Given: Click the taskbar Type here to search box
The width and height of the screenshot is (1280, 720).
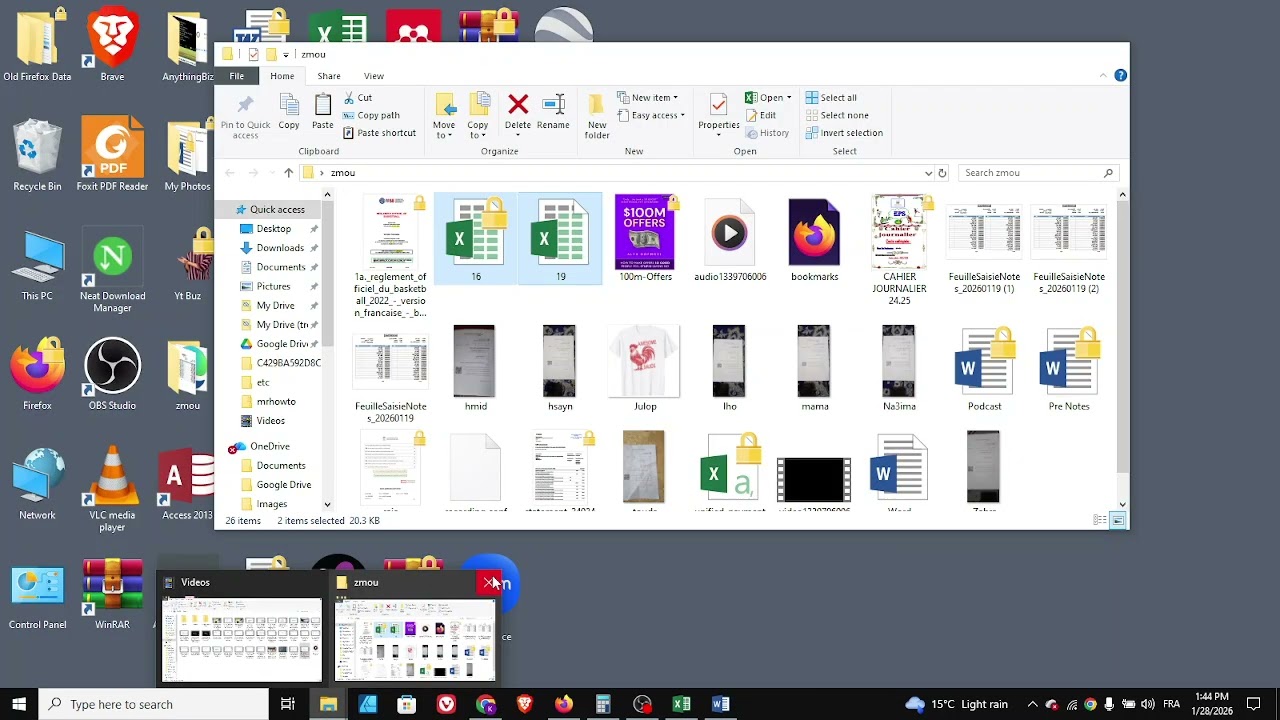Looking at the screenshot, I should 154,704.
